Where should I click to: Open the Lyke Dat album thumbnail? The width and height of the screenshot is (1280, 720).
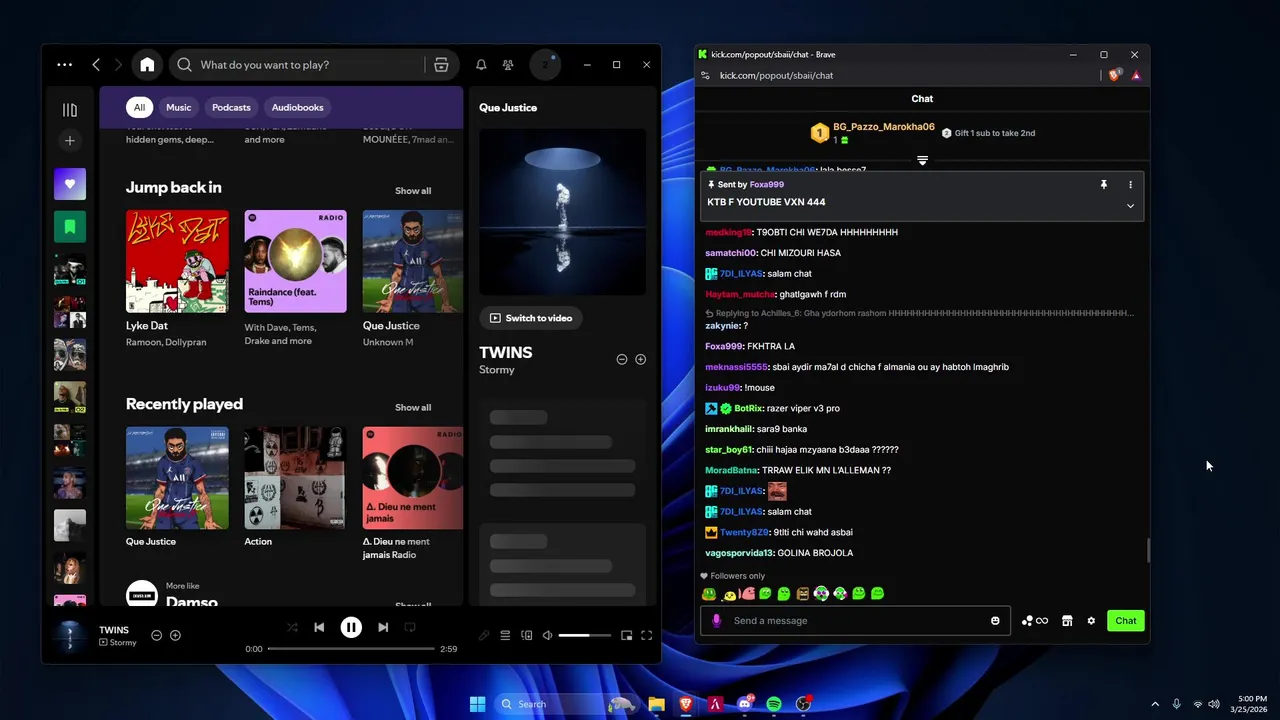177,261
